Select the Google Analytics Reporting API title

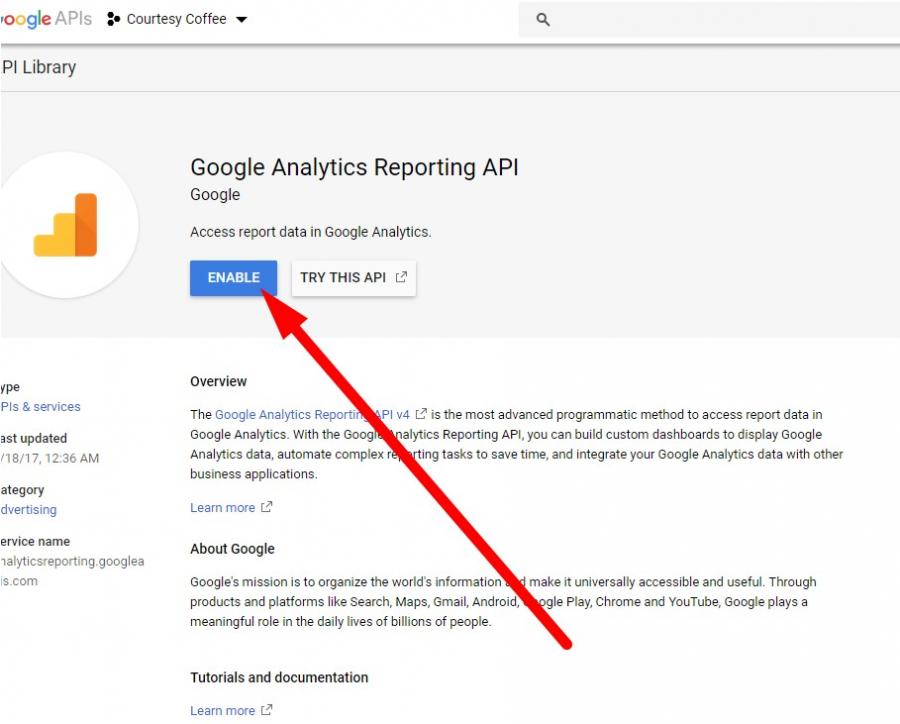[x=354, y=166]
